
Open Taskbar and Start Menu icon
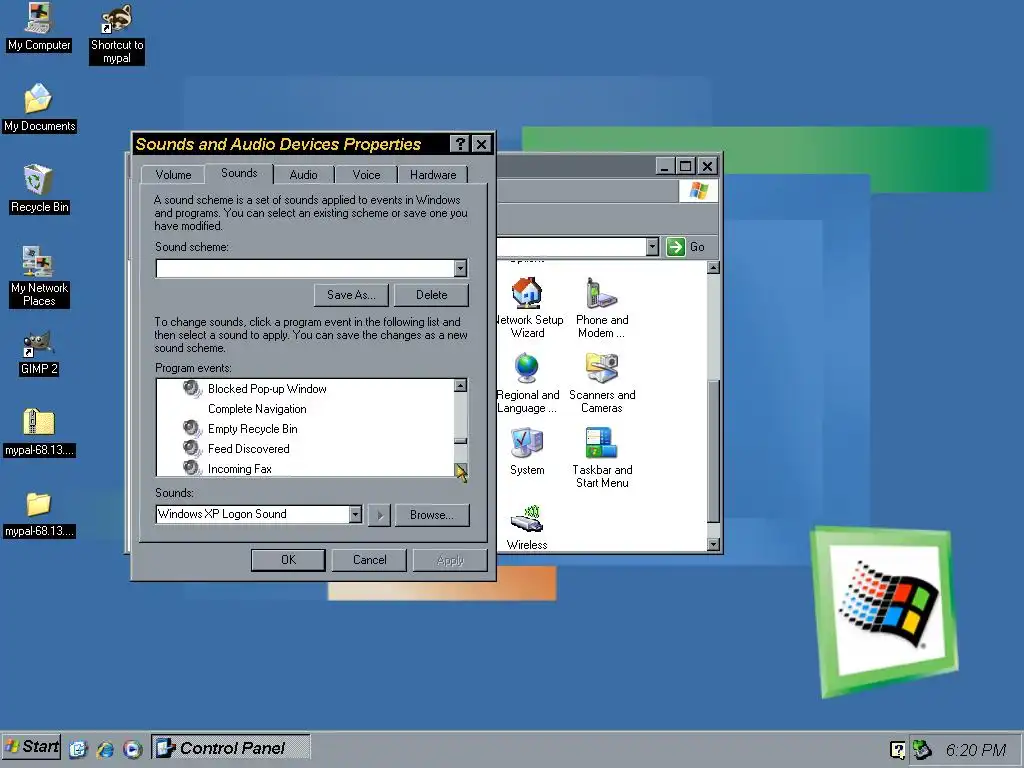(x=601, y=458)
